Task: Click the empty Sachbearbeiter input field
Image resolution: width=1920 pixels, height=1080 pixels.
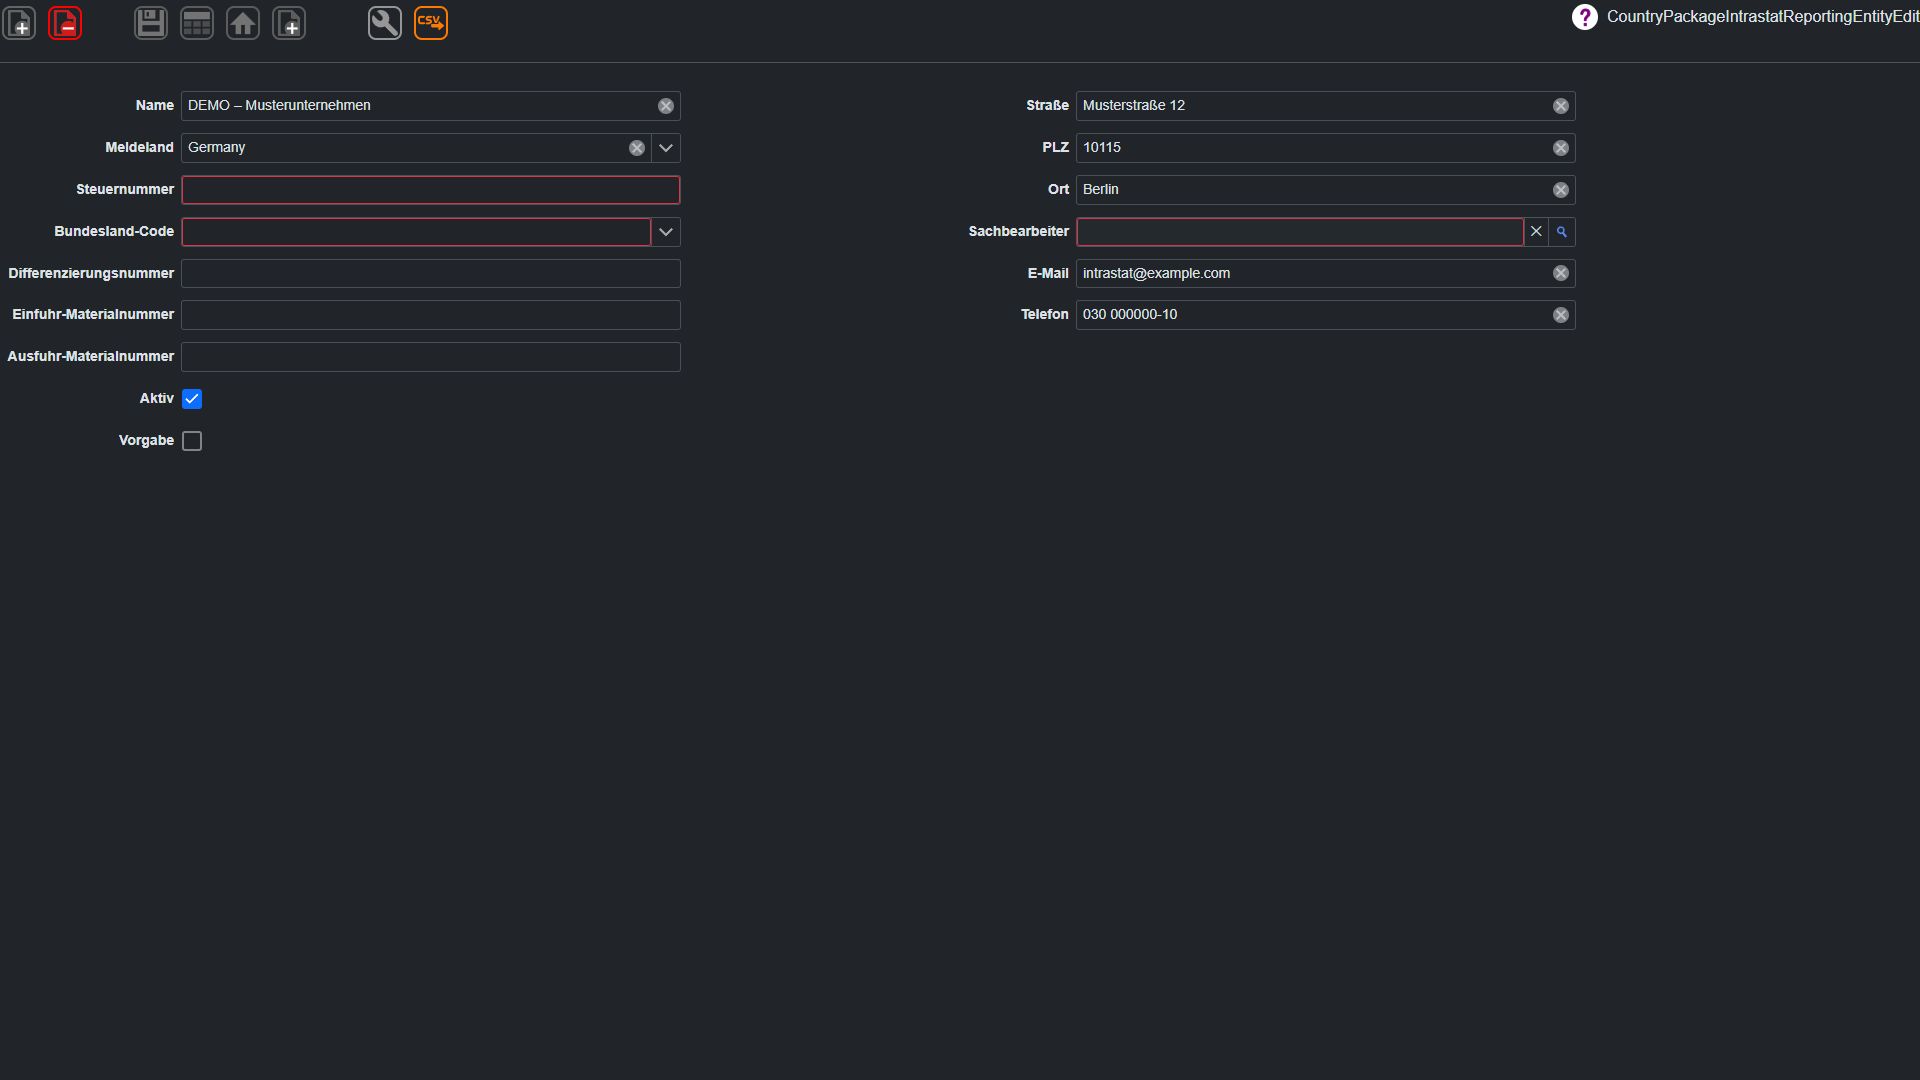Action: 1300,232
